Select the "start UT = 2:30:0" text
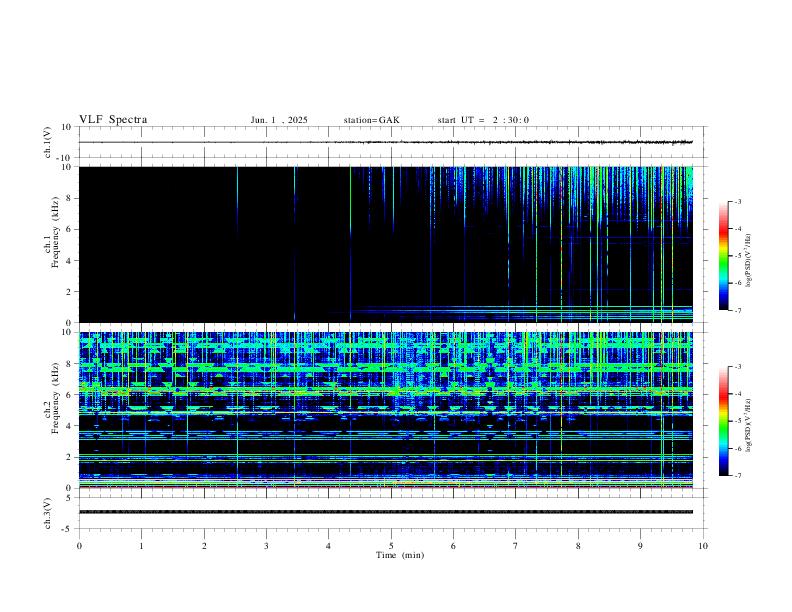 [483, 120]
